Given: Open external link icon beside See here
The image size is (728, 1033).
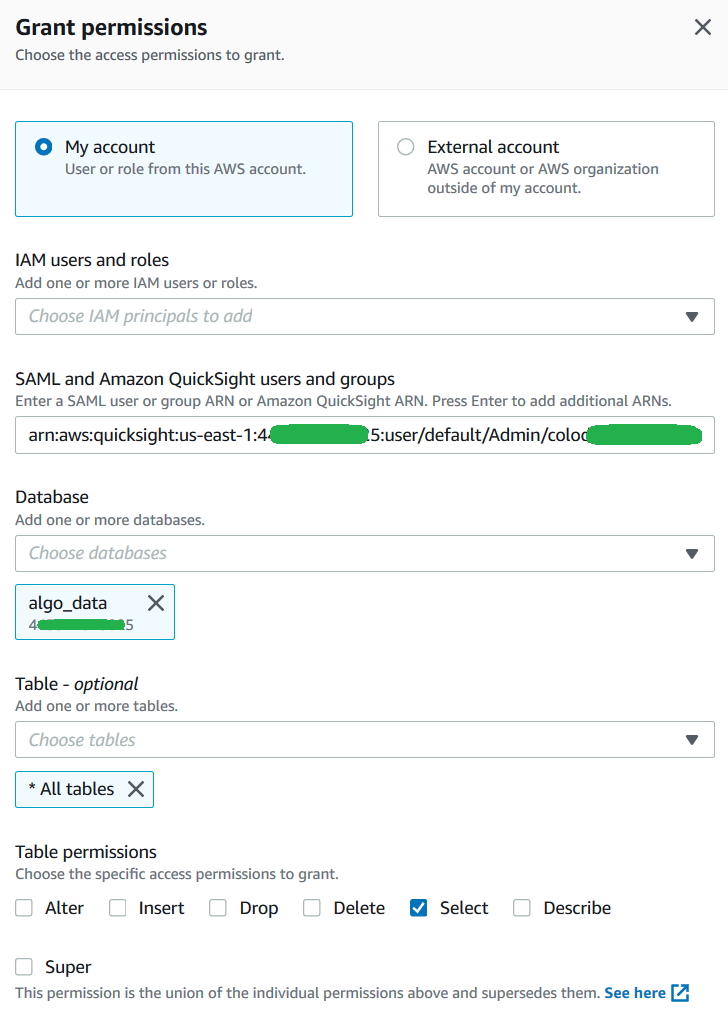Looking at the screenshot, I should coord(680,993).
